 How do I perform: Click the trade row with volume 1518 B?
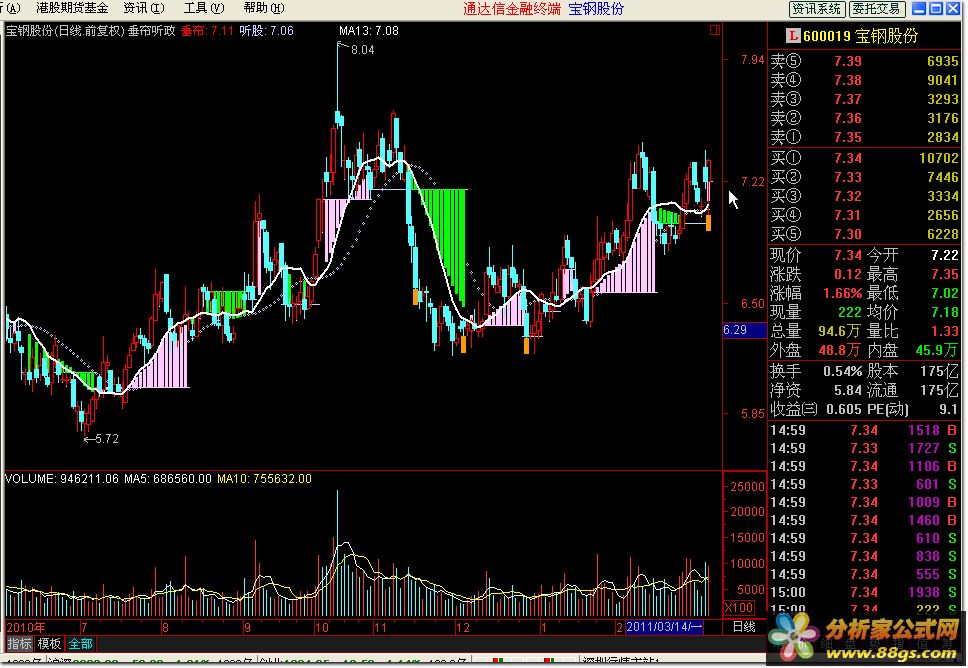click(864, 430)
